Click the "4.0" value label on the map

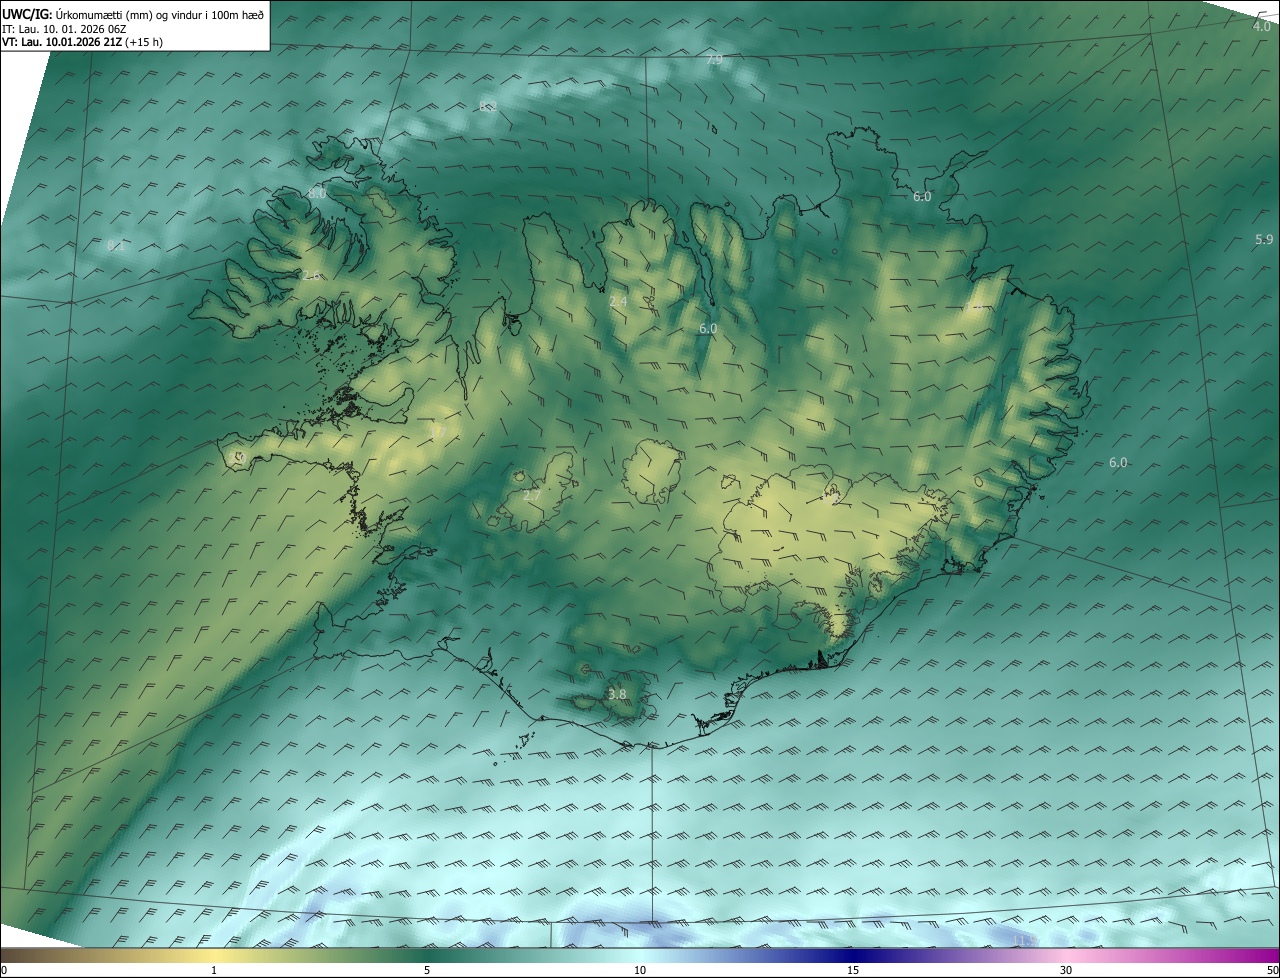point(1262,26)
